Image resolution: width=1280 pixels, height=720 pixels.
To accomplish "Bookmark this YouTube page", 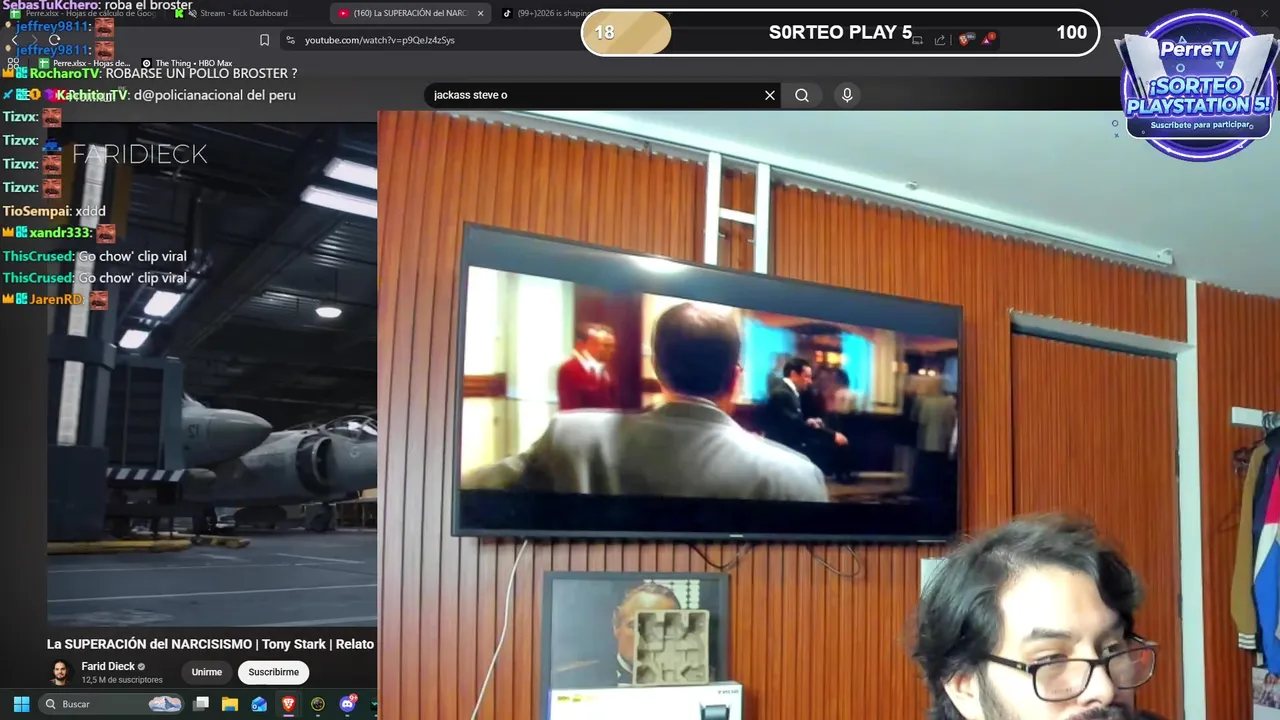I will pyautogui.click(x=264, y=40).
